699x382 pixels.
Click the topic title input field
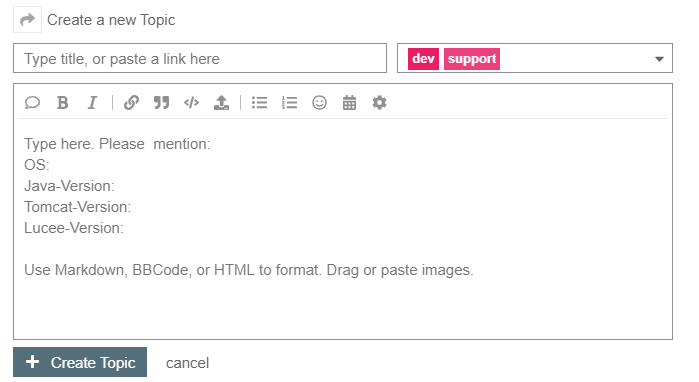tap(200, 58)
